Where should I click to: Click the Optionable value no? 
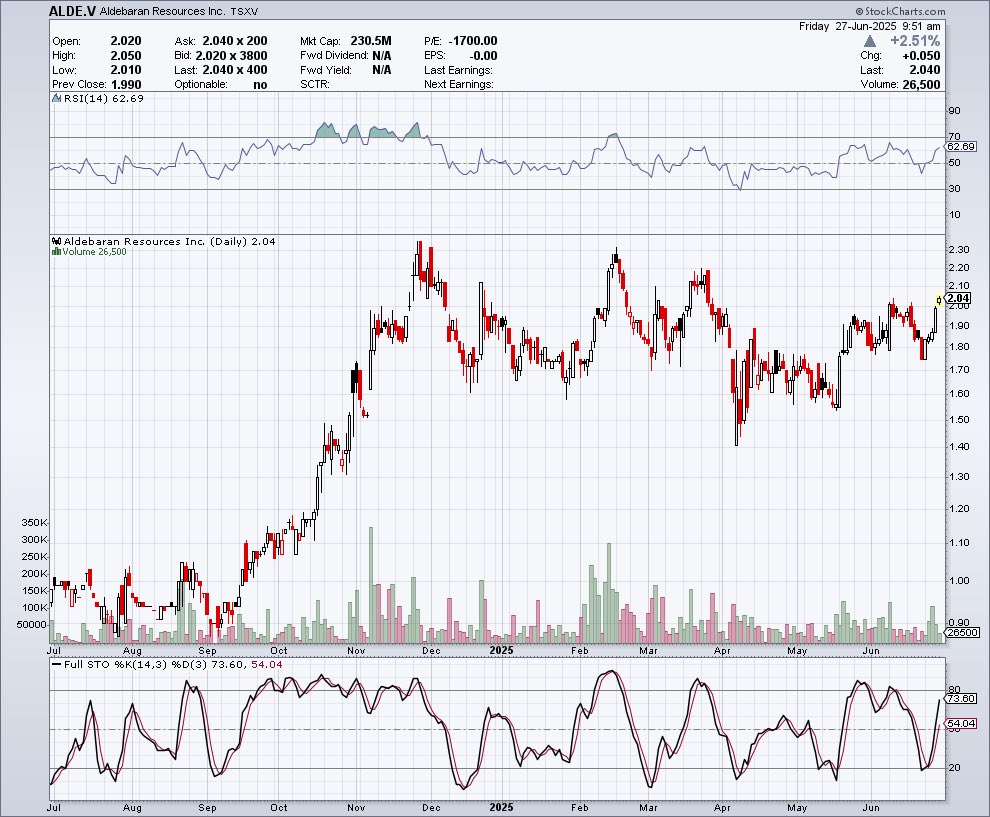260,85
